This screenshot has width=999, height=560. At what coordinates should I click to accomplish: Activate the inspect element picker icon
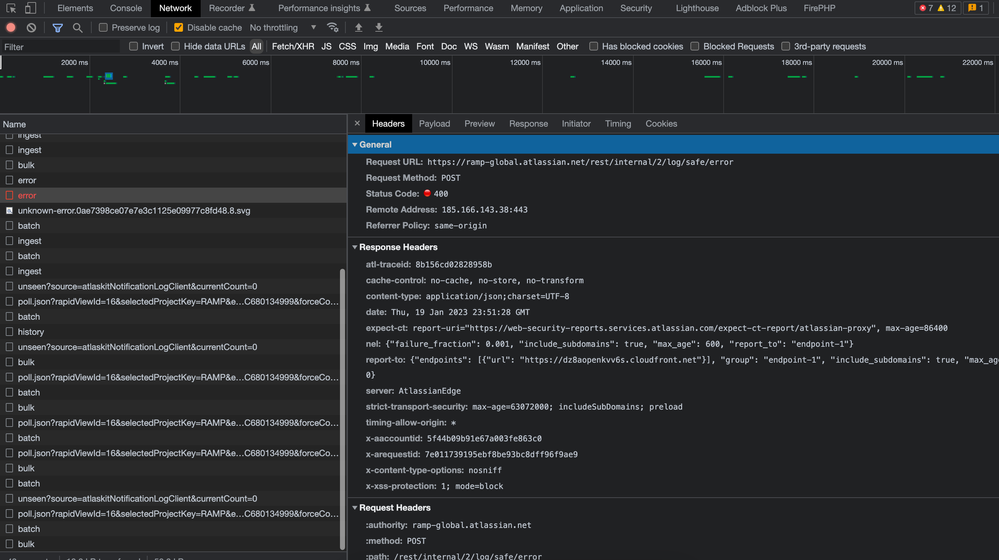pos(11,8)
